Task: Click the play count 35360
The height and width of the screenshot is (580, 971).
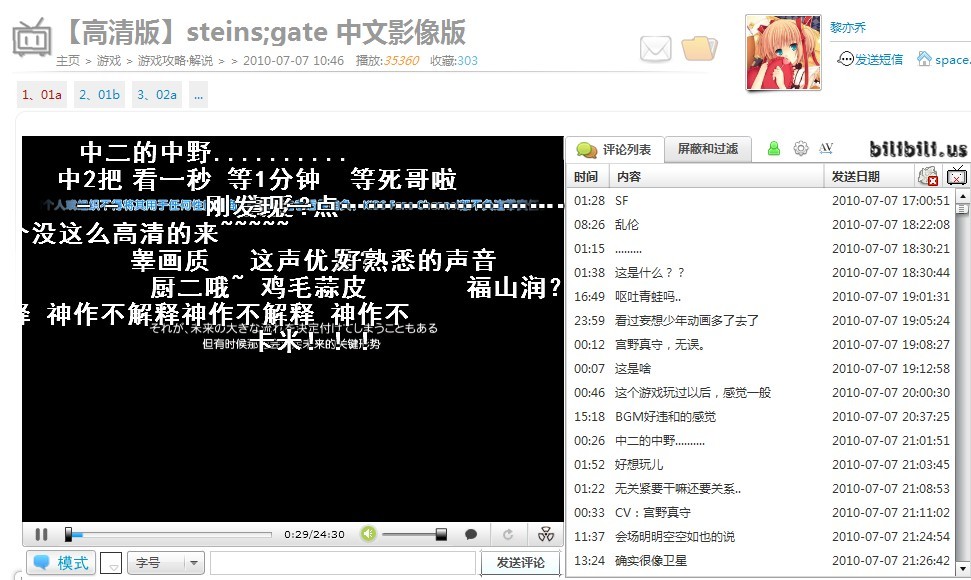Action: 401,61
